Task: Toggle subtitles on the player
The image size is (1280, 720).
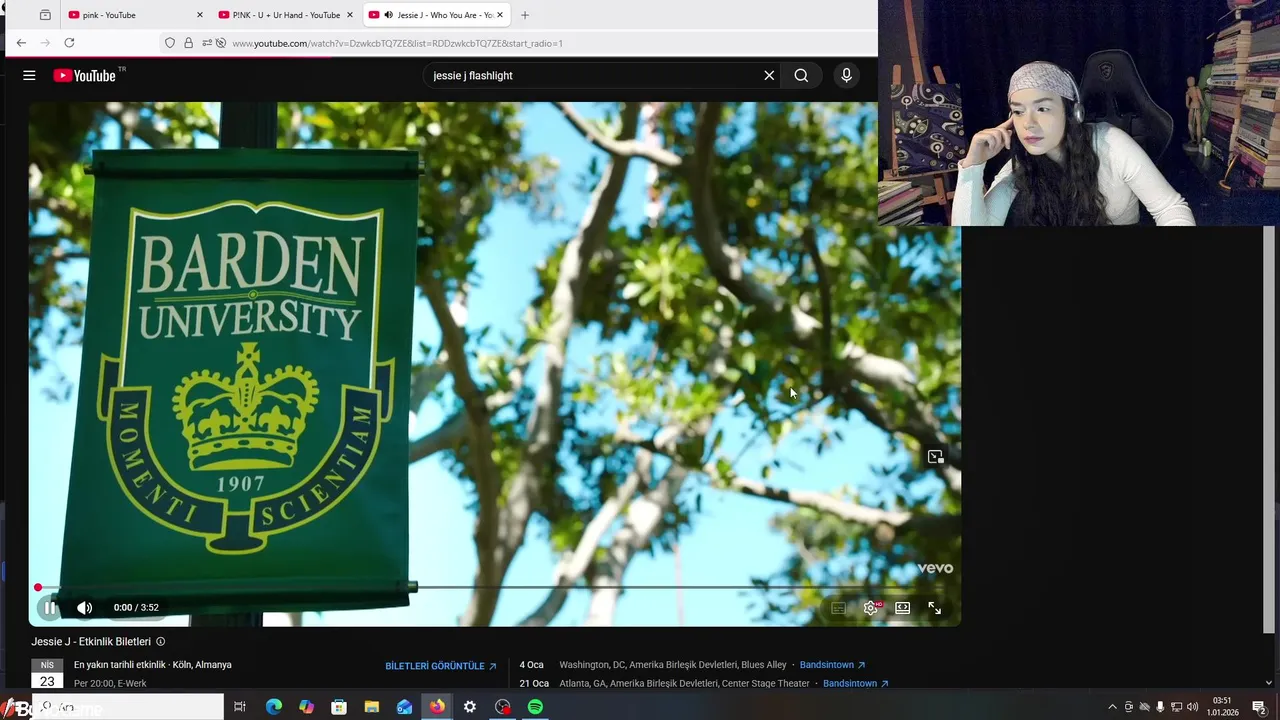Action: (839, 608)
